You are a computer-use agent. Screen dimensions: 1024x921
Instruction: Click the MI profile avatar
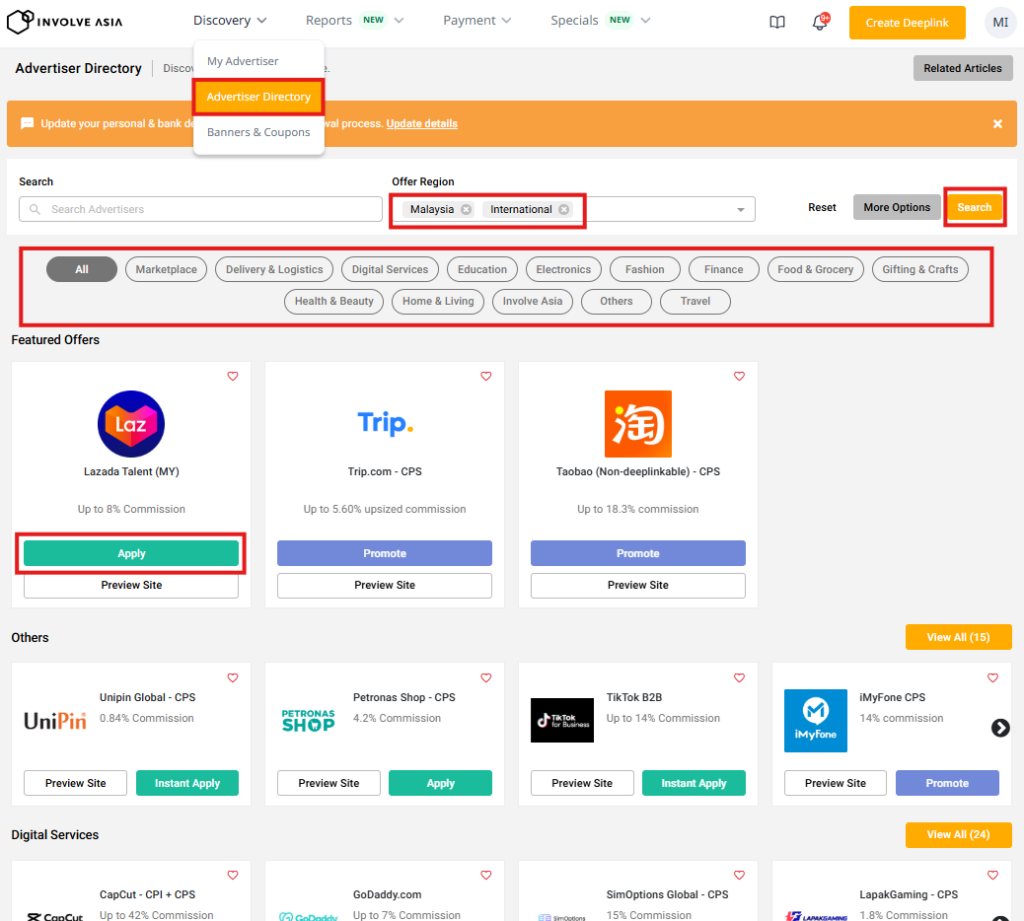999,22
